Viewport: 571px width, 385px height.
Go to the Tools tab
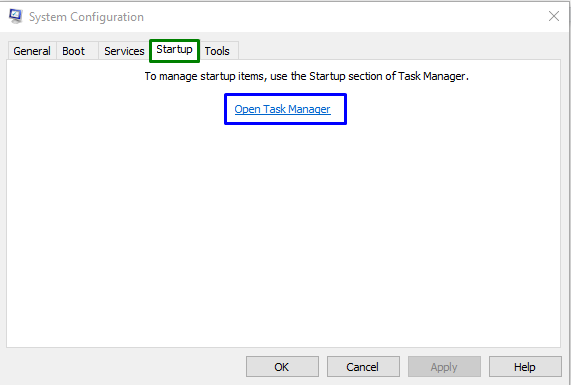[217, 51]
